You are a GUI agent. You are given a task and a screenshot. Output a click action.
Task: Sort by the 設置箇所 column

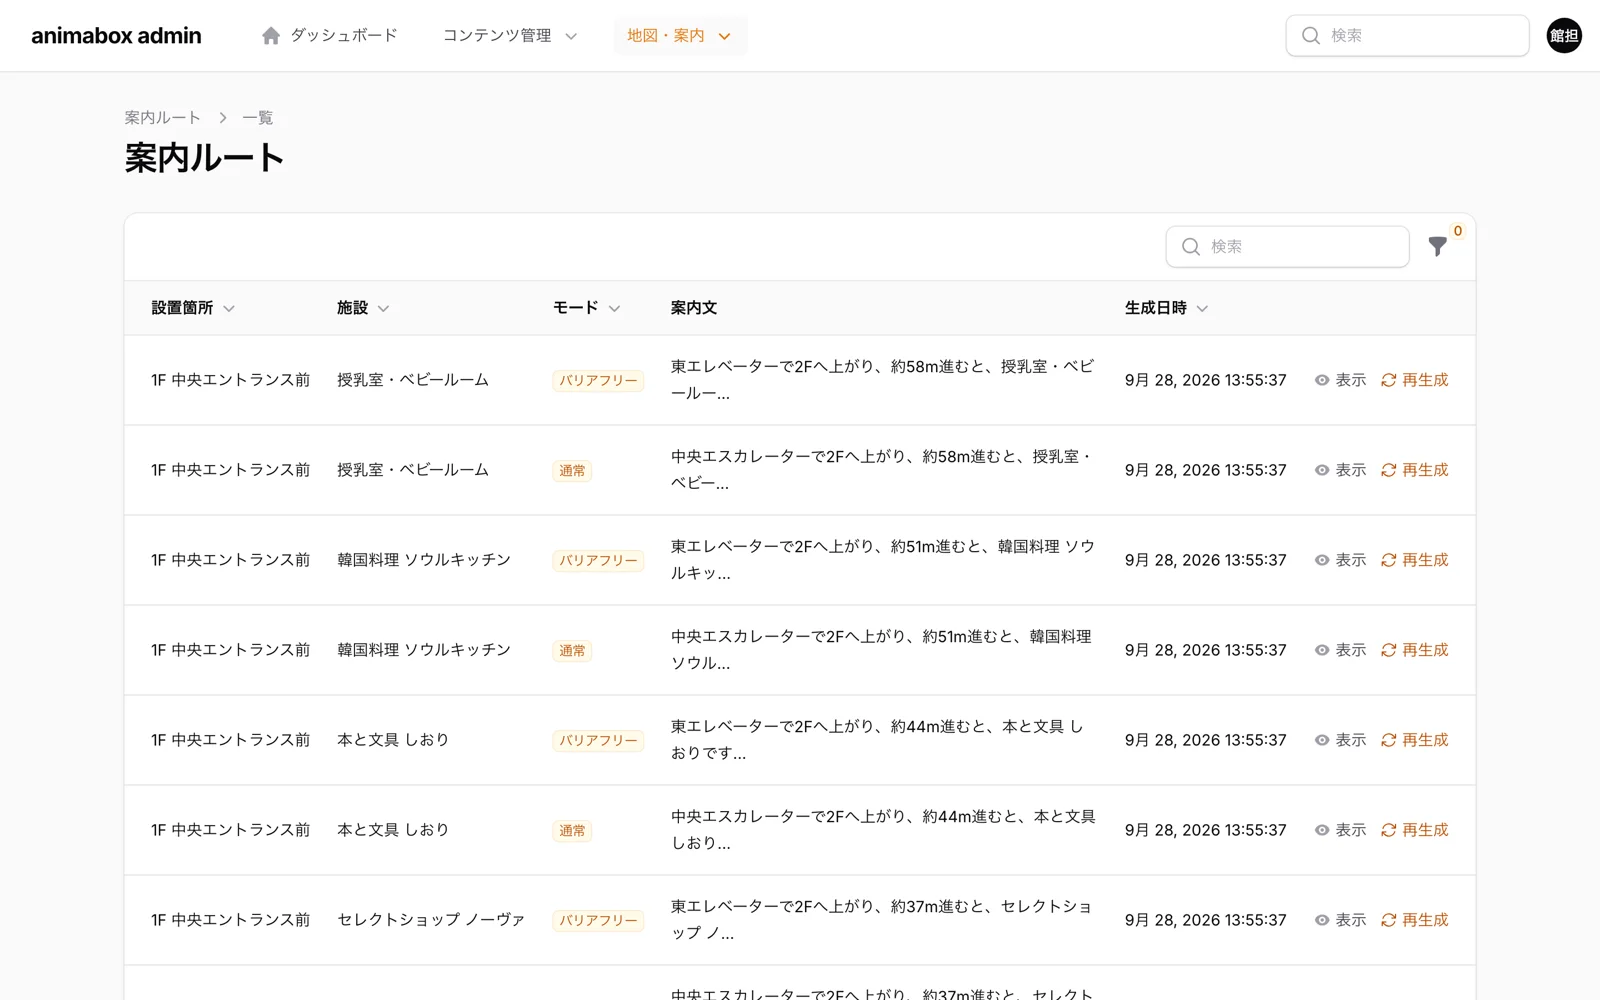coord(193,308)
